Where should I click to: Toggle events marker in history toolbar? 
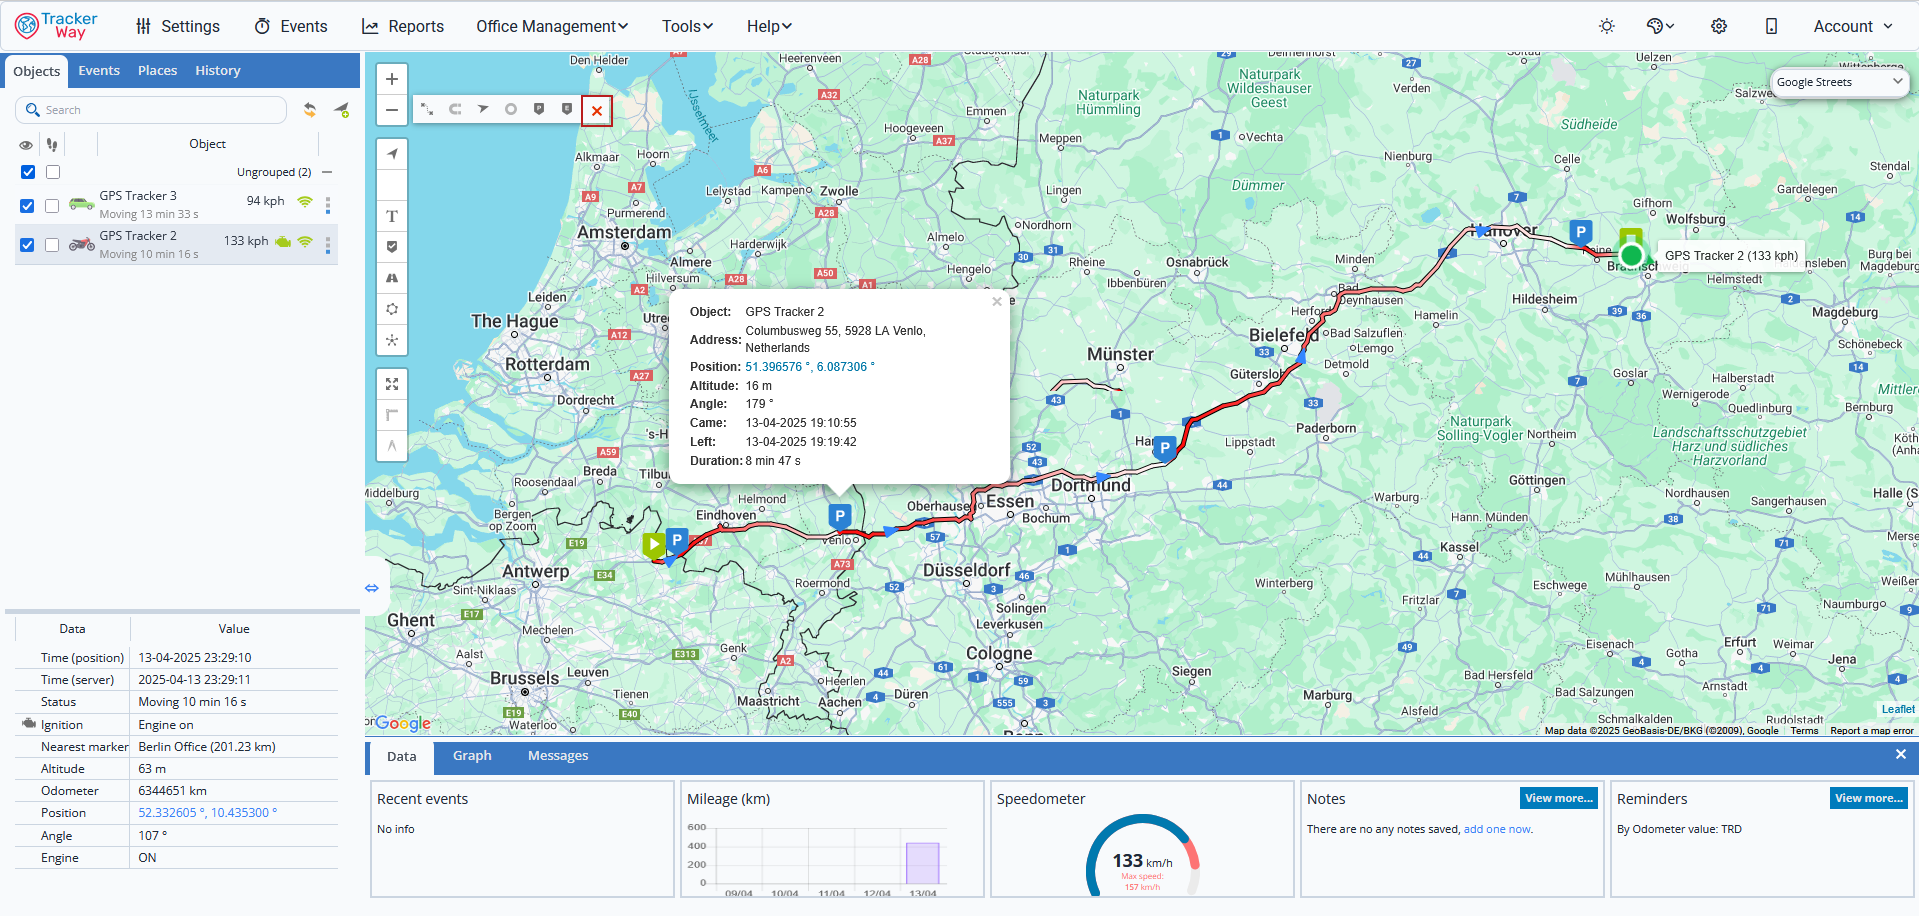[567, 109]
